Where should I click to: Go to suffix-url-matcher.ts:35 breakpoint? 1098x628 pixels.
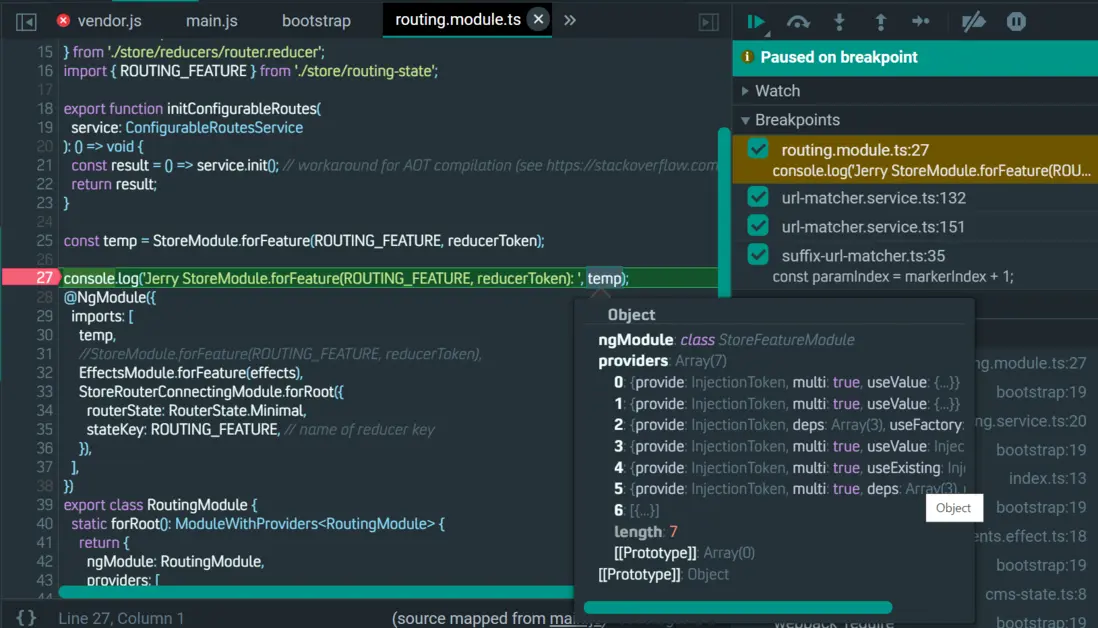[x=863, y=256]
